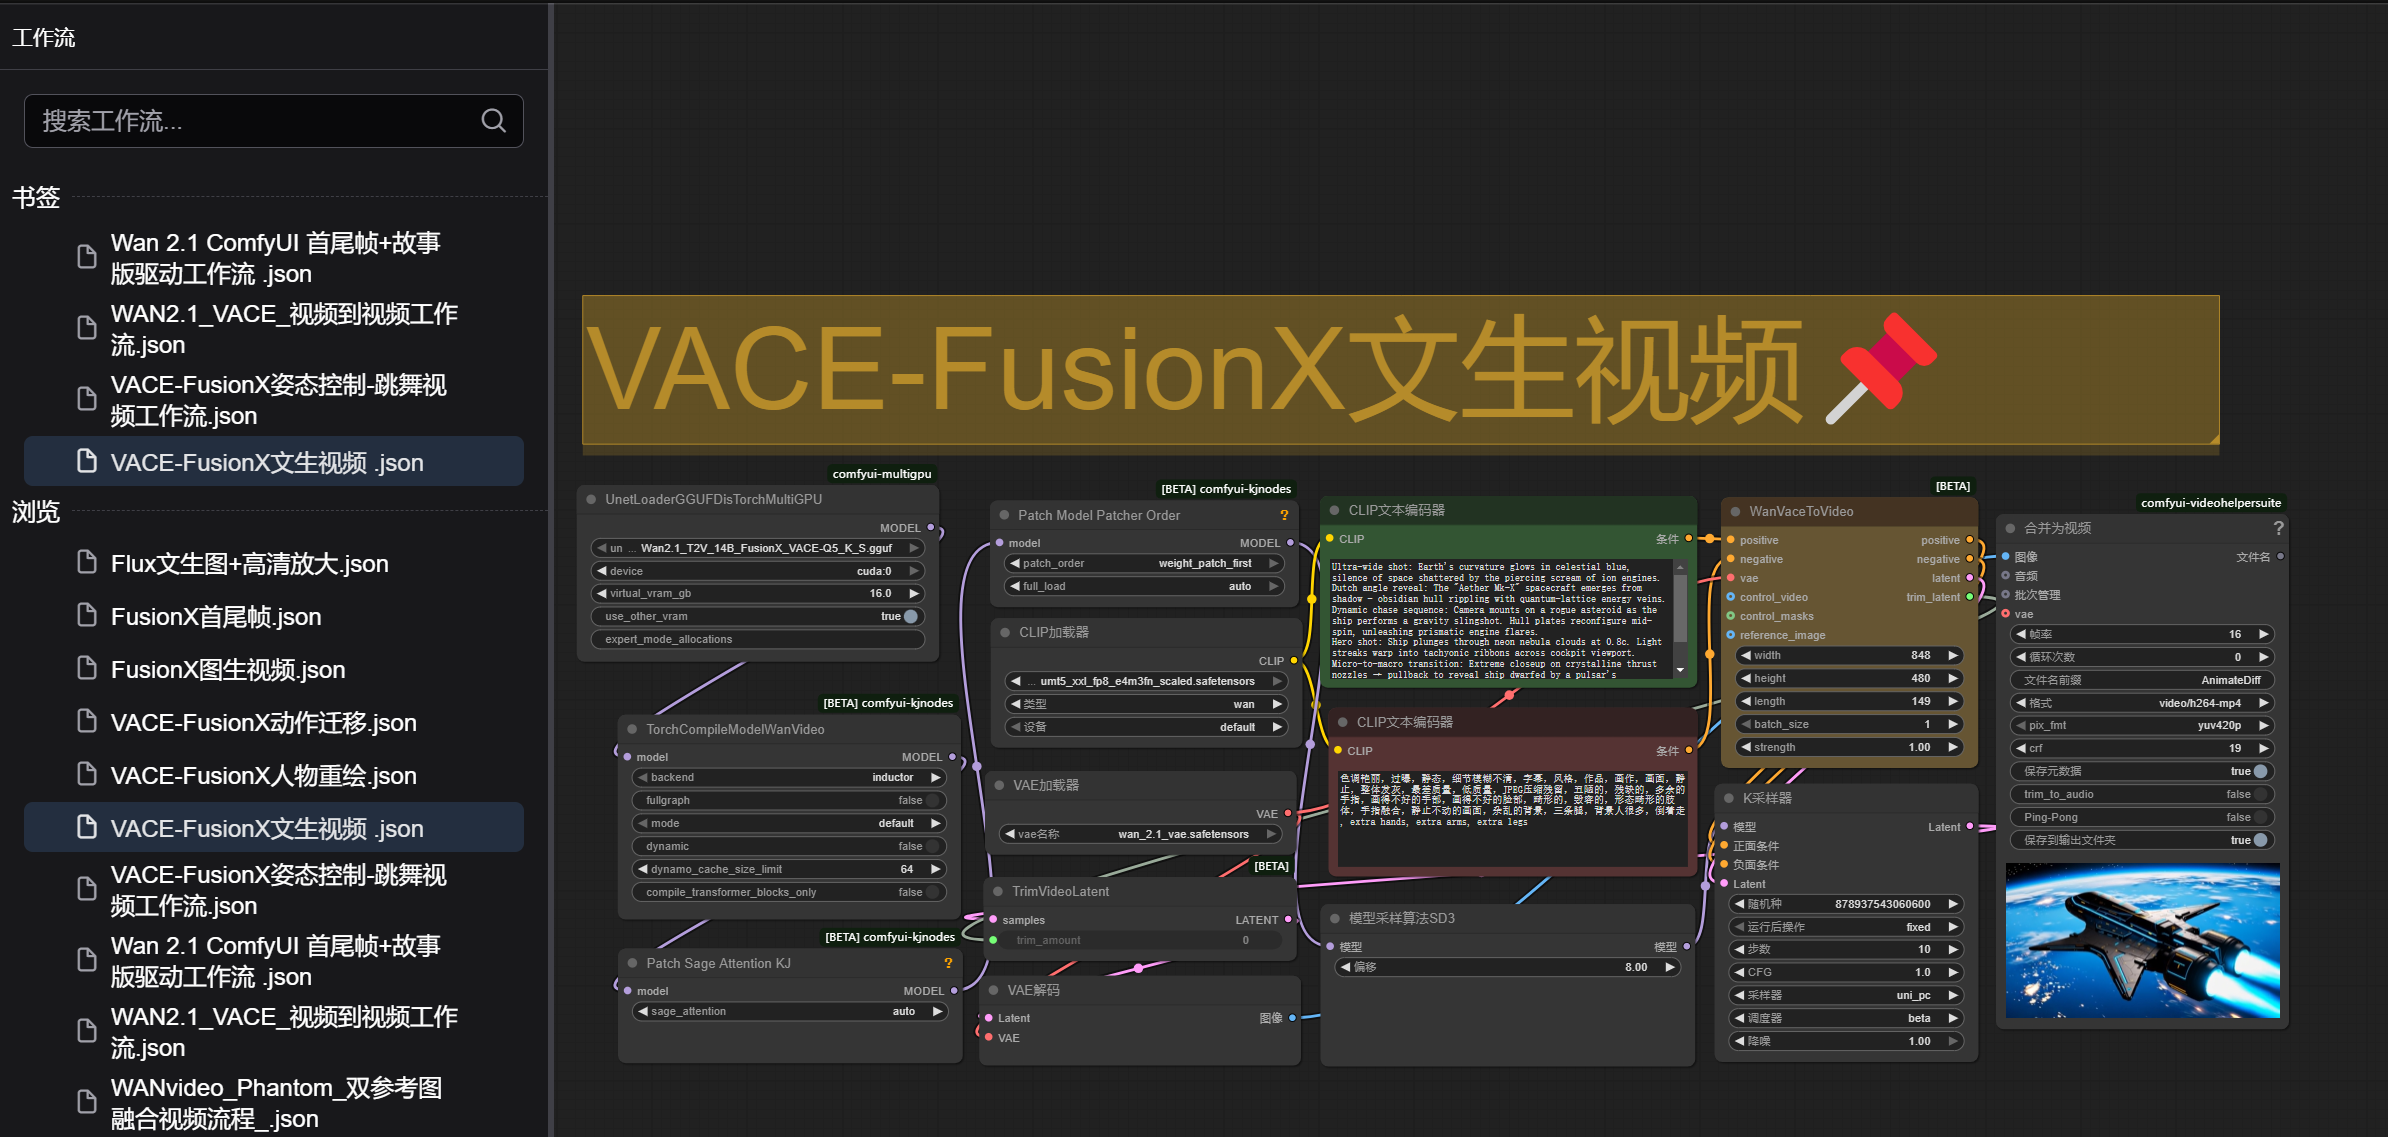Collapse TorchCompileModelWanVideo node via title dot
This screenshot has height=1137, width=2388.
coord(632,729)
